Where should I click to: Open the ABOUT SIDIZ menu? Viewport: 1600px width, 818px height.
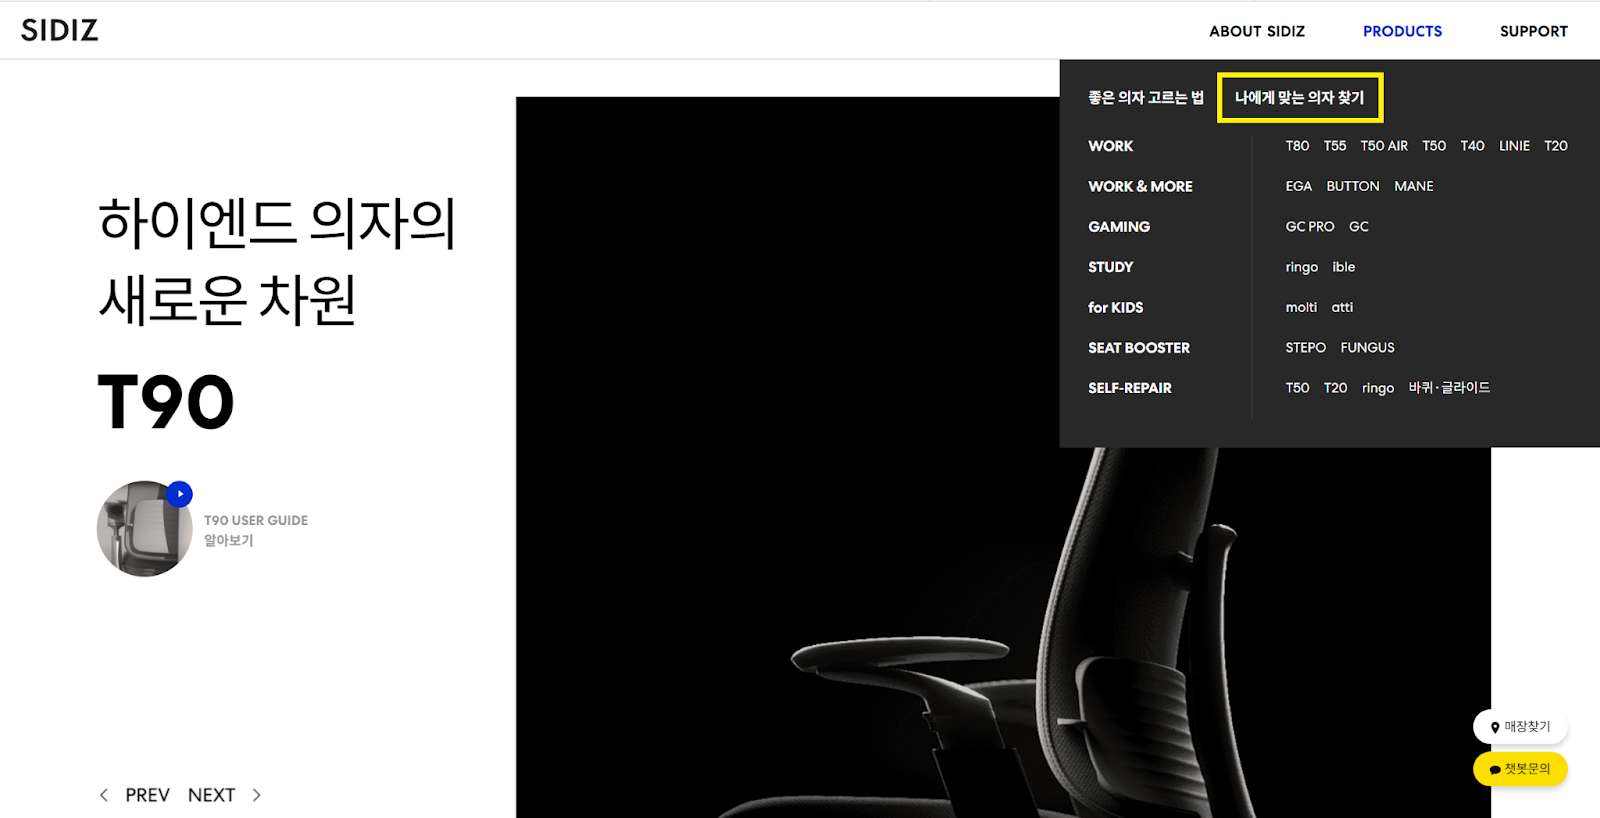(x=1257, y=31)
